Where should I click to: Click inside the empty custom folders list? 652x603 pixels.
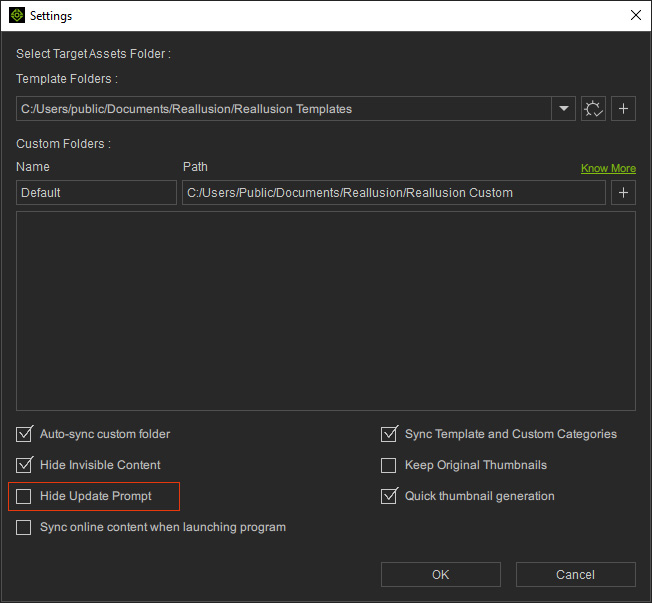coord(326,310)
